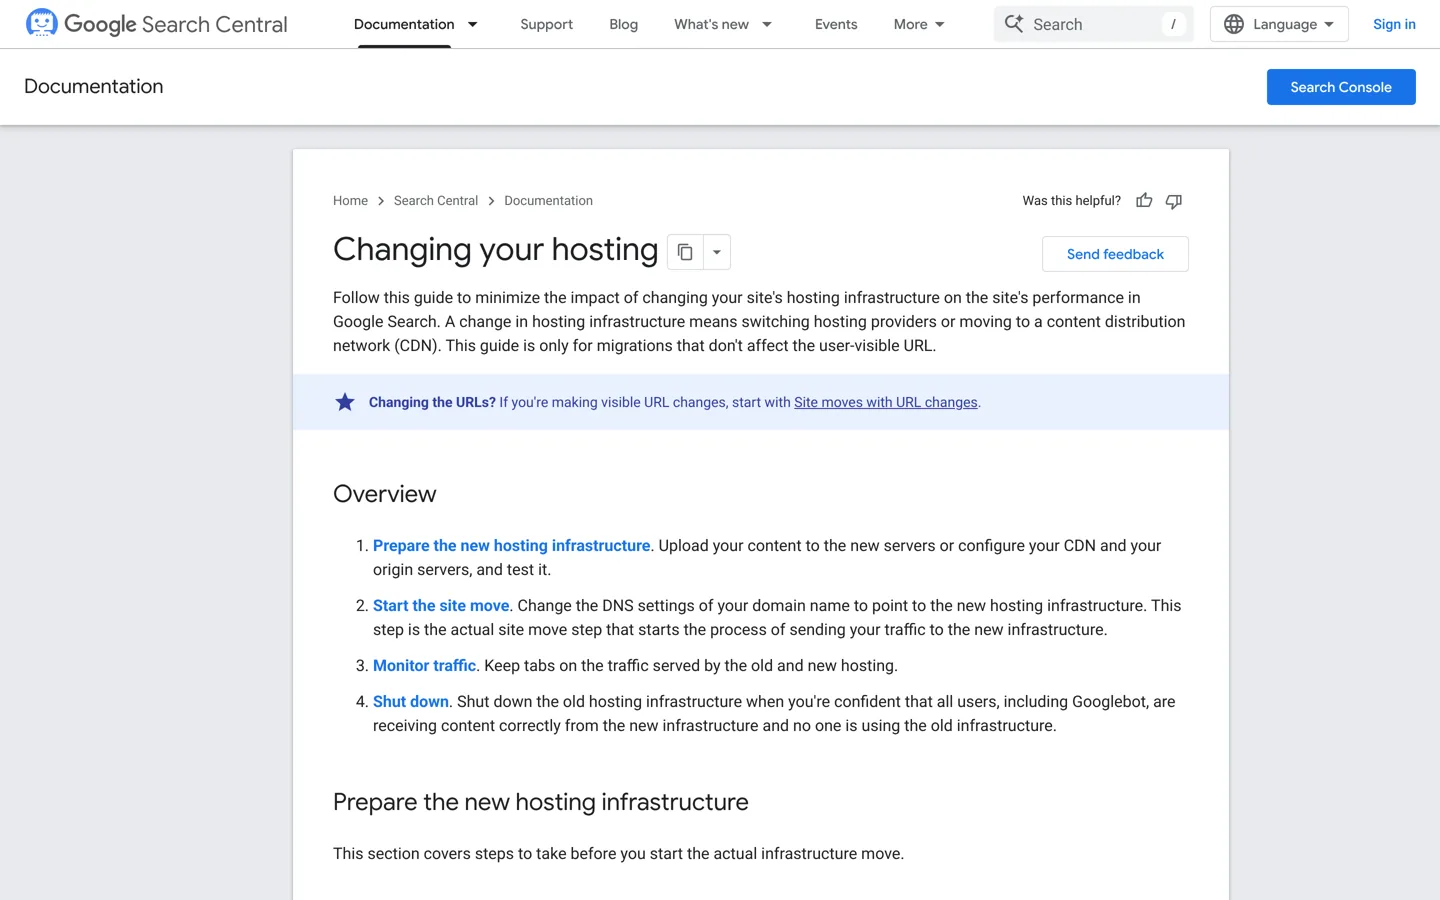Expand the Documentation menu dropdown arrow
Image resolution: width=1440 pixels, height=900 pixels.
(x=473, y=24)
